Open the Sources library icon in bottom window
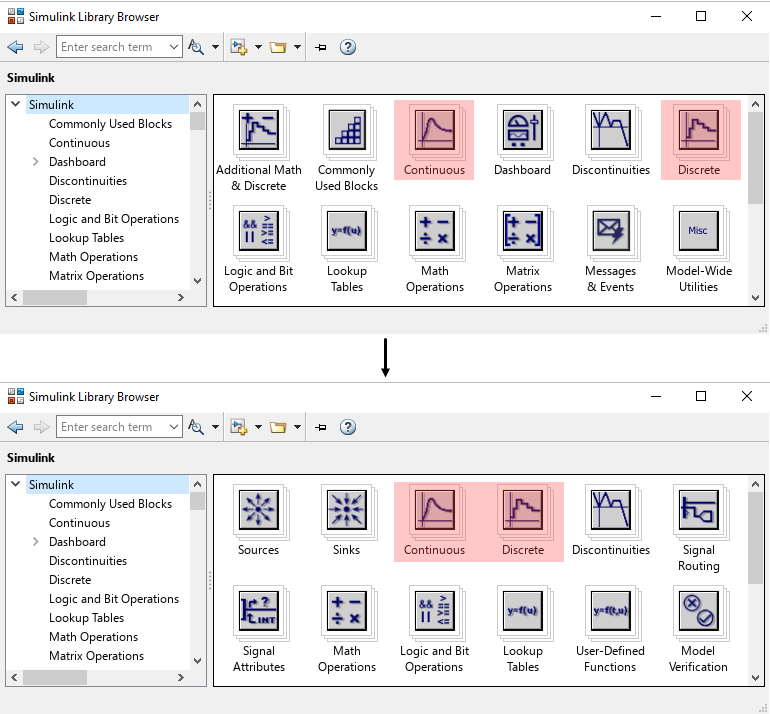 pyautogui.click(x=259, y=511)
